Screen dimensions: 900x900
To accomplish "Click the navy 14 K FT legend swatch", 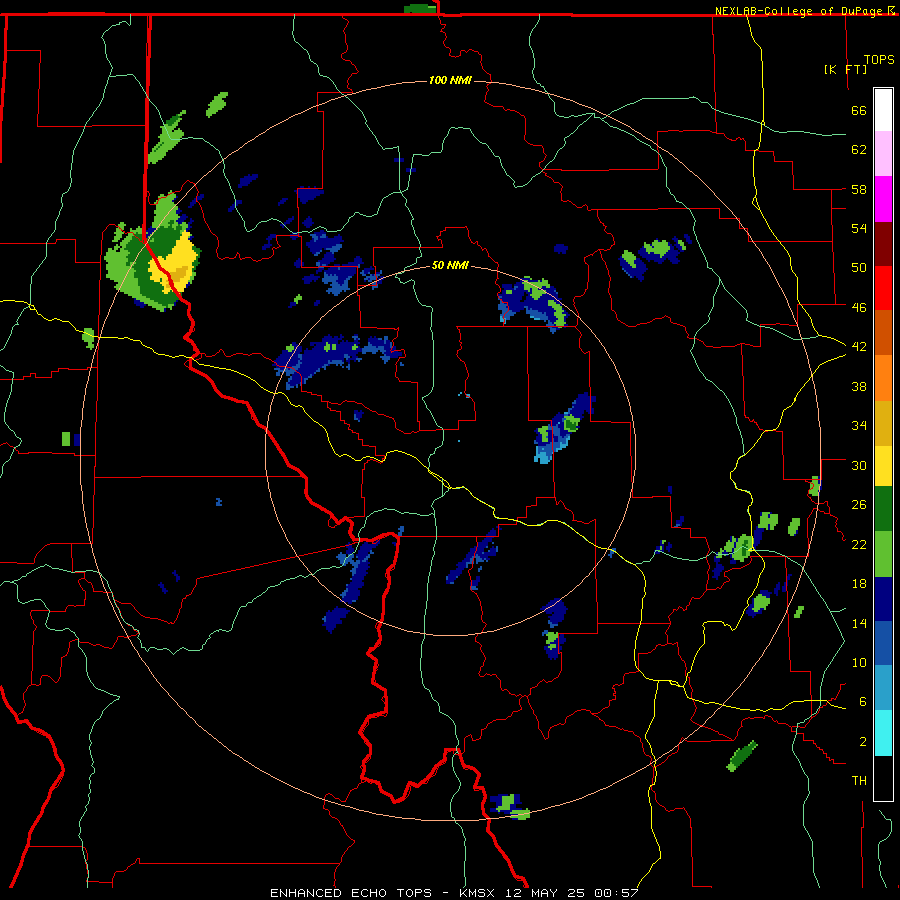I will coord(883,599).
